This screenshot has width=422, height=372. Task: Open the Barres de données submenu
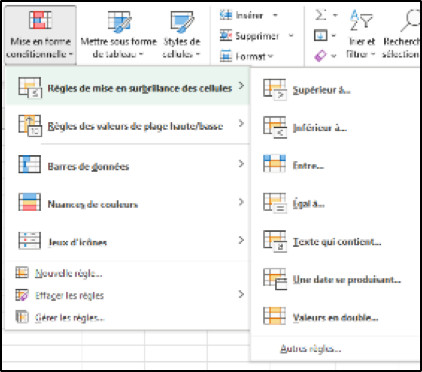pos(128,164)
